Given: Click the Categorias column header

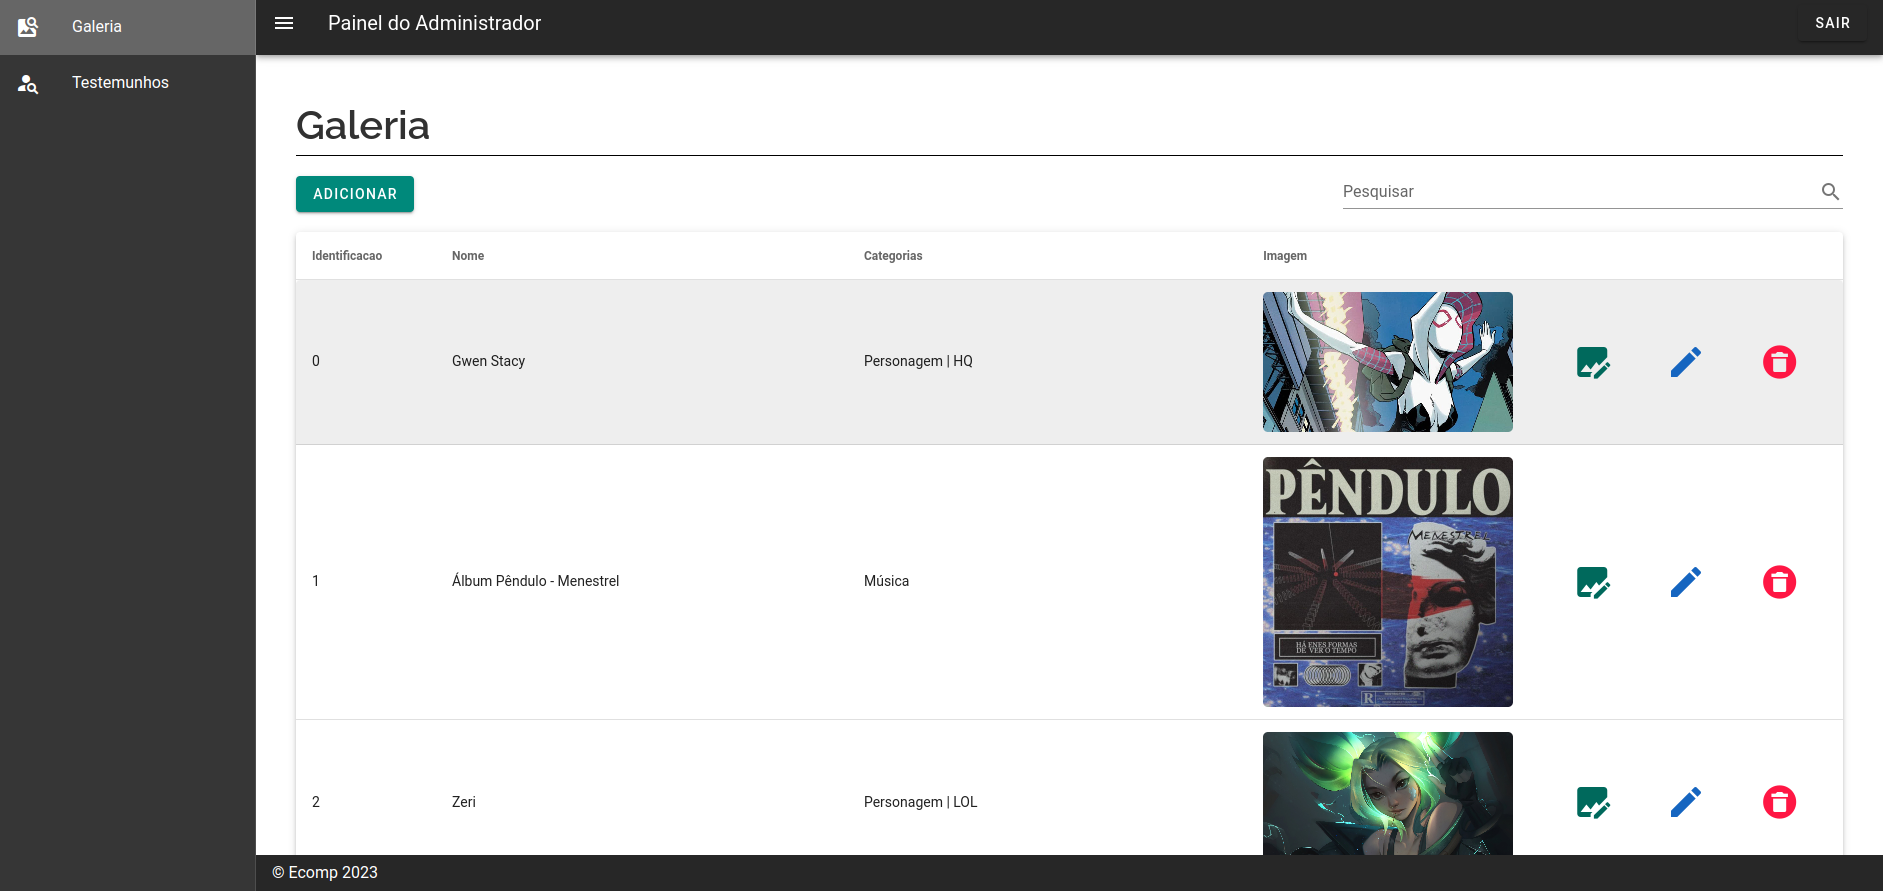Looking at the screenshot, I should click(893, 256).
